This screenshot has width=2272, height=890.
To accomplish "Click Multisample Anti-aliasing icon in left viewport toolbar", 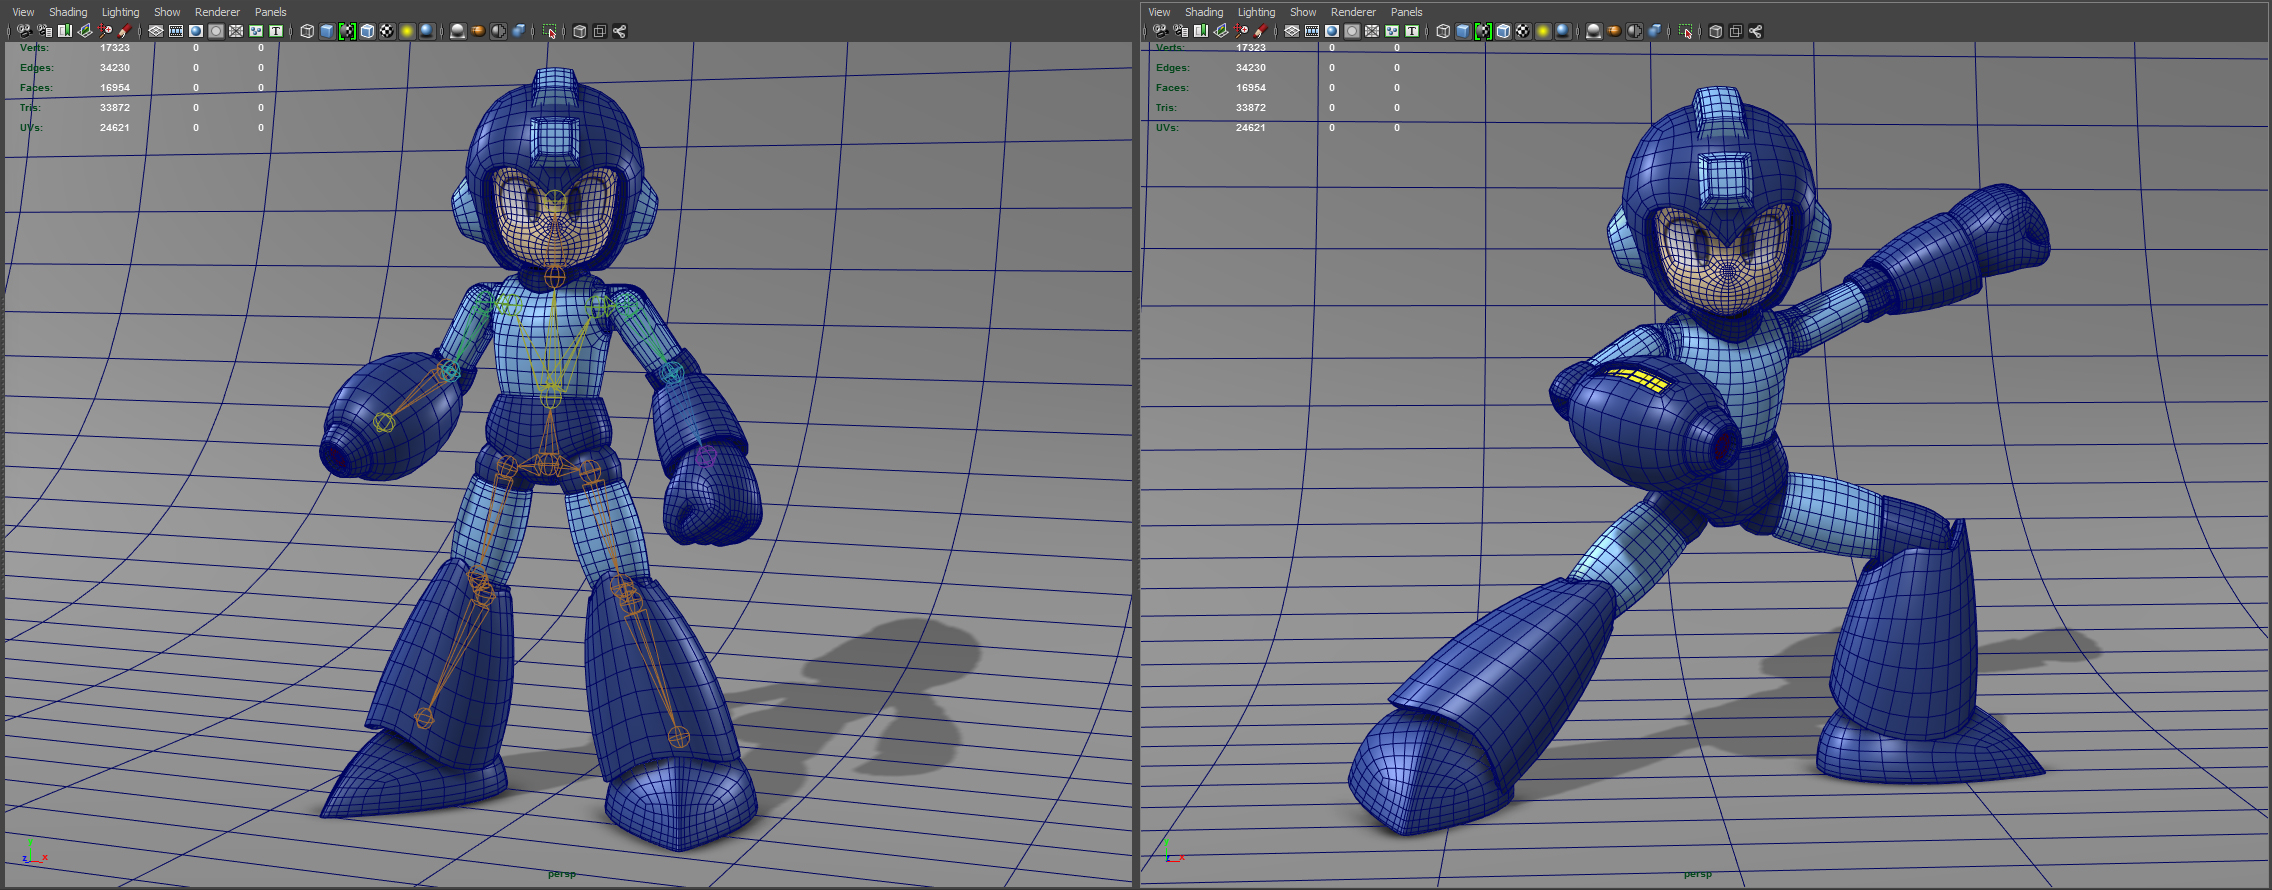I will [x=498, y=31].
